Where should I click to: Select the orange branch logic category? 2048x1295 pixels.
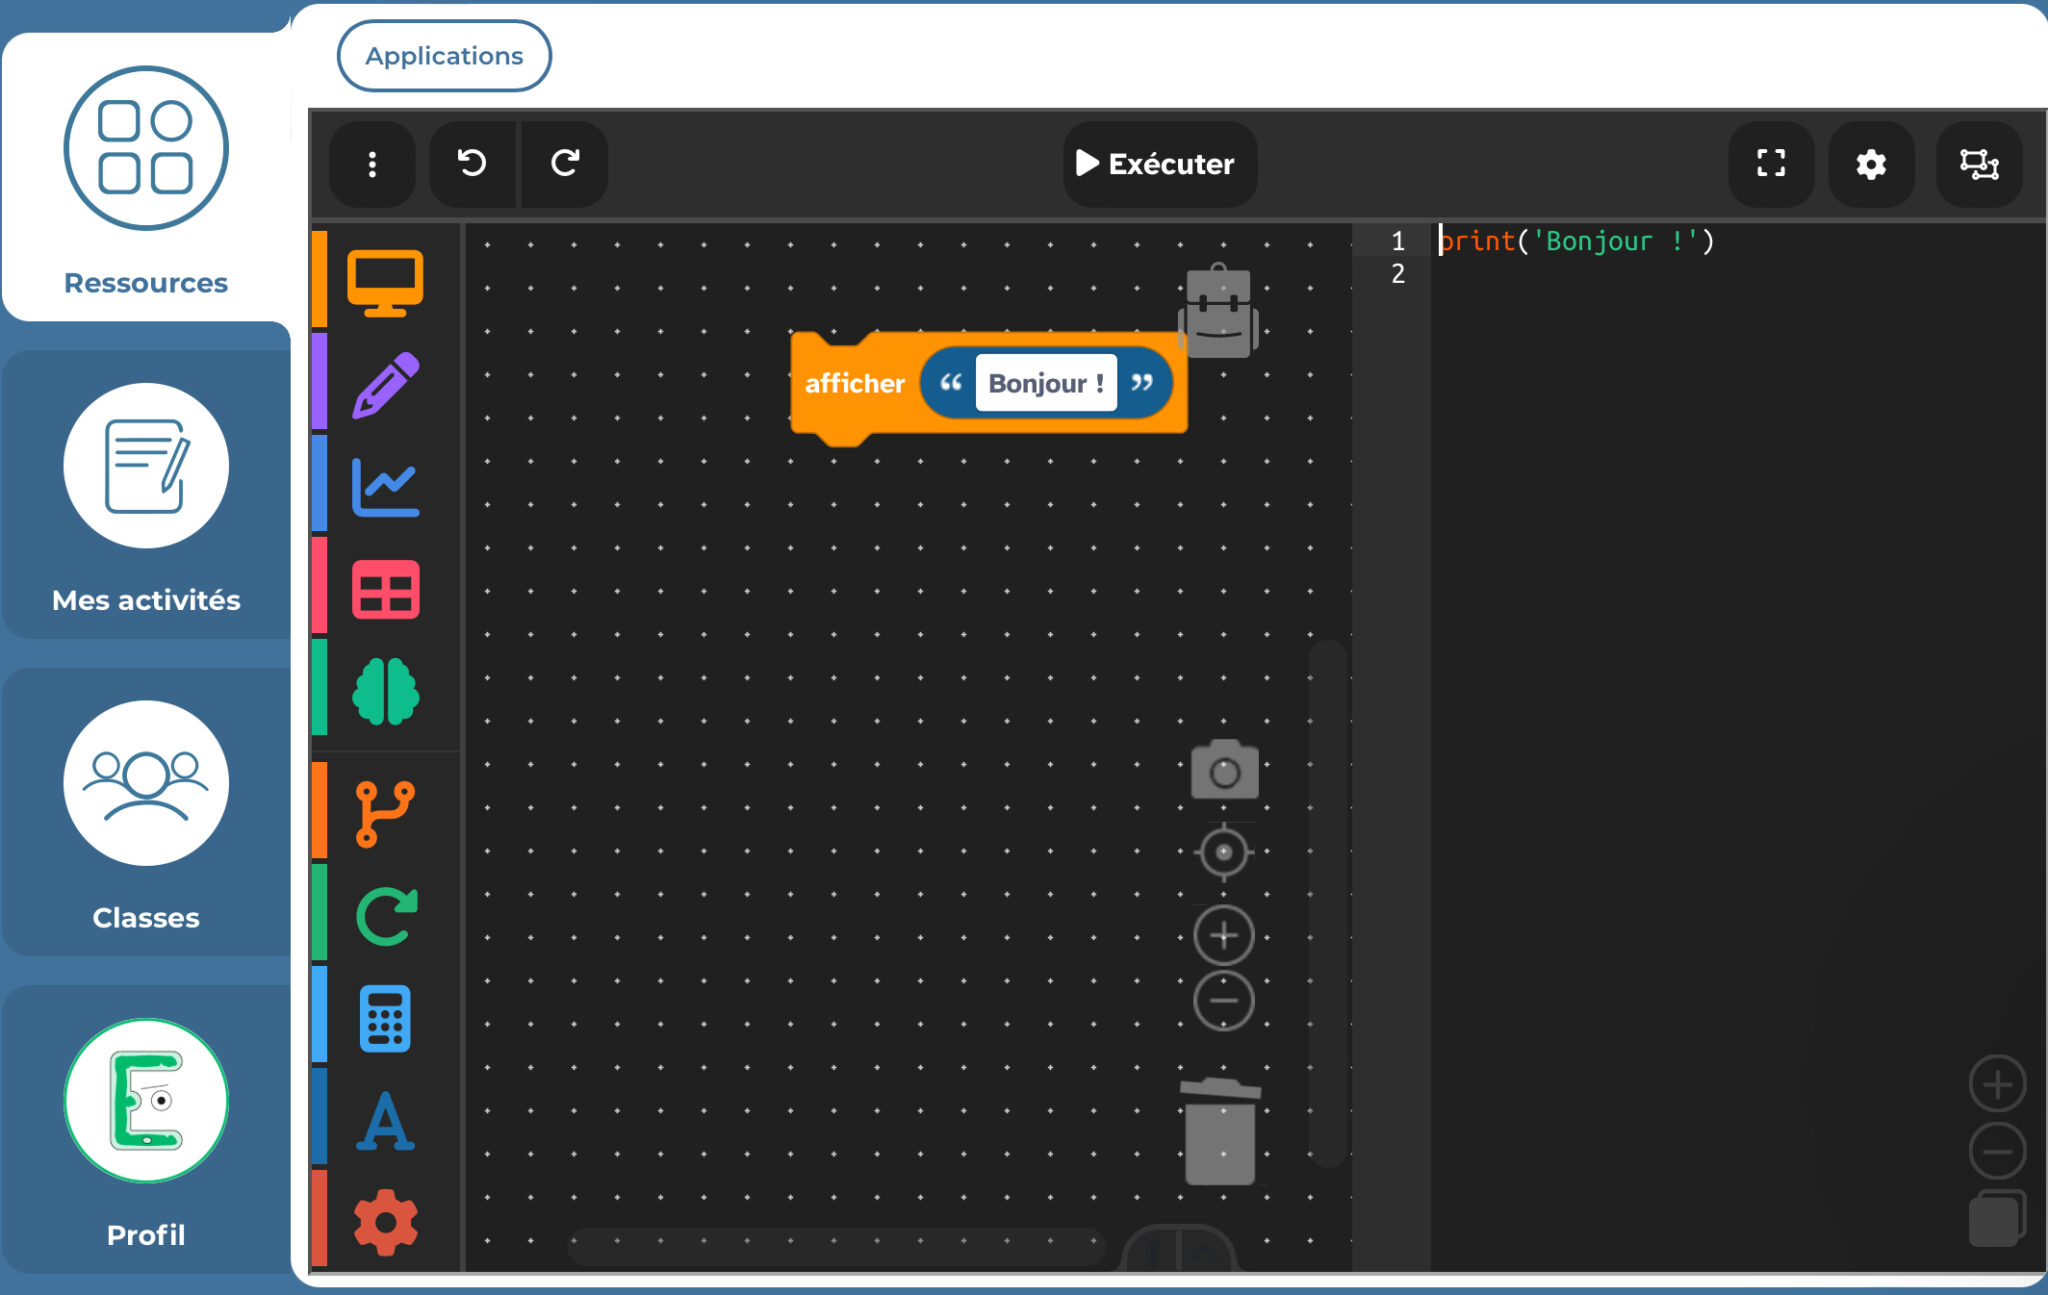coord(385,814)
